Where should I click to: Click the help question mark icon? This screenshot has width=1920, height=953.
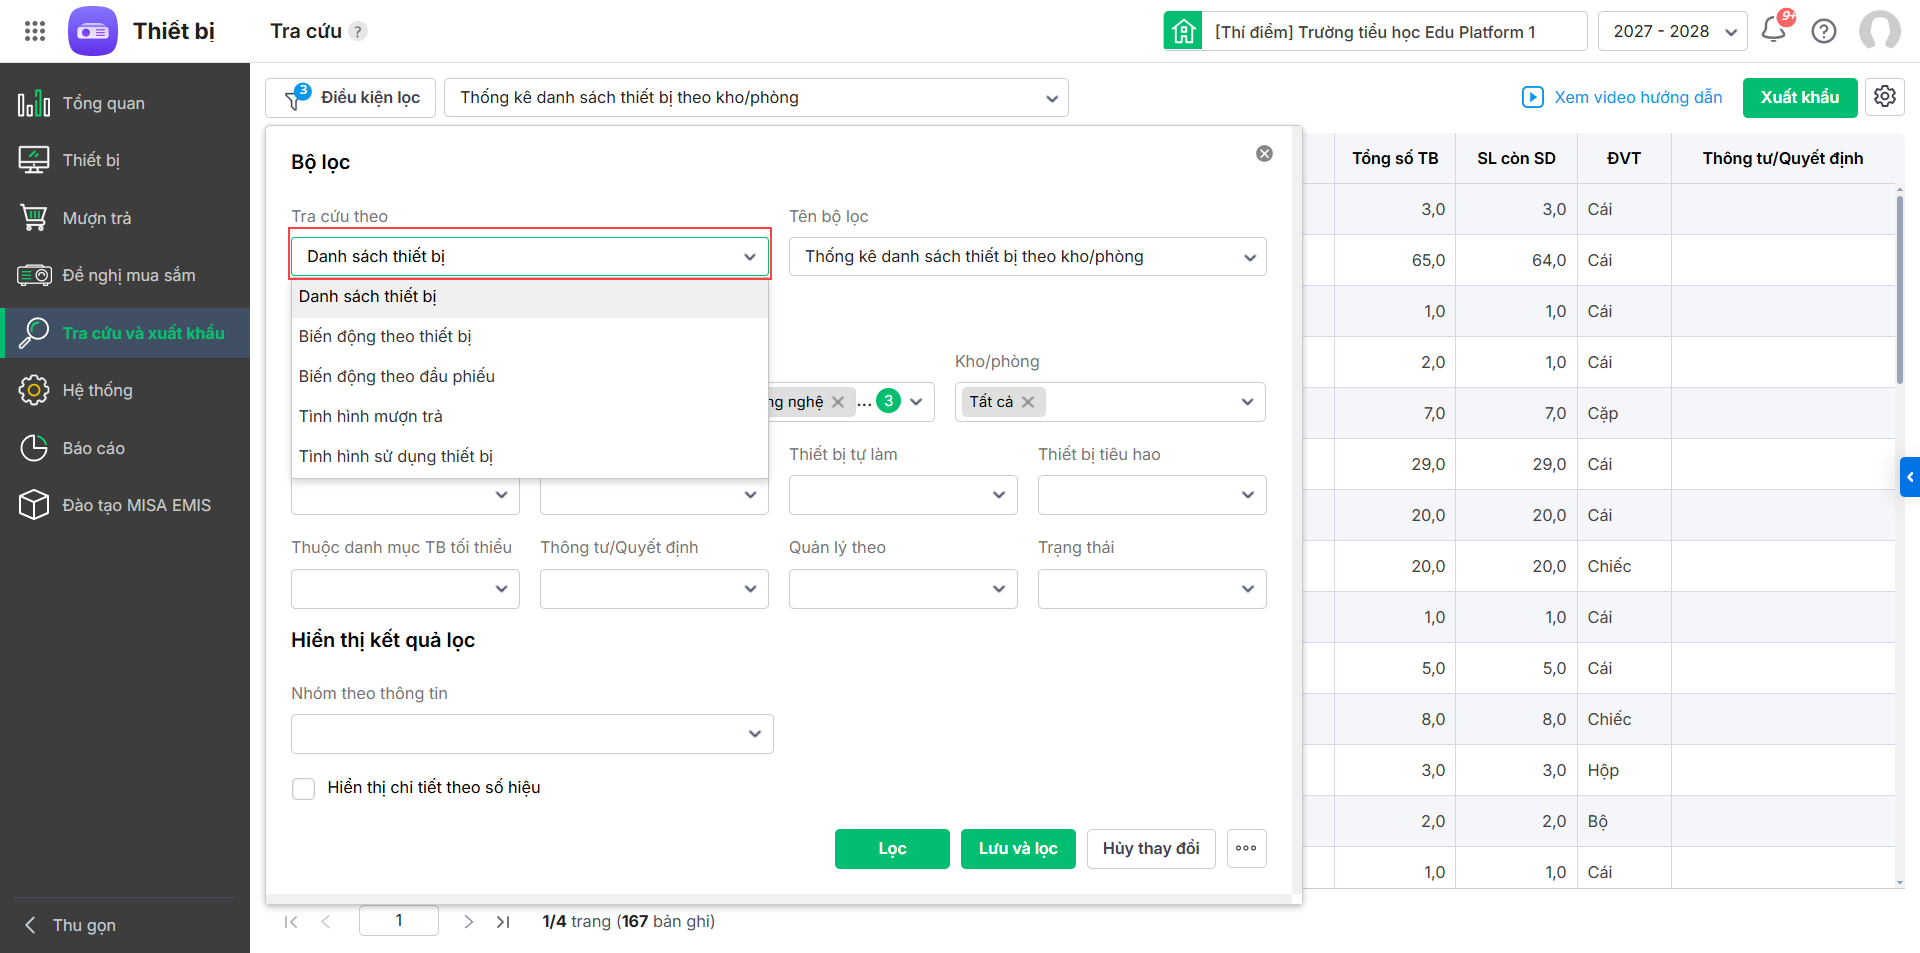[x=1824, y=31]
